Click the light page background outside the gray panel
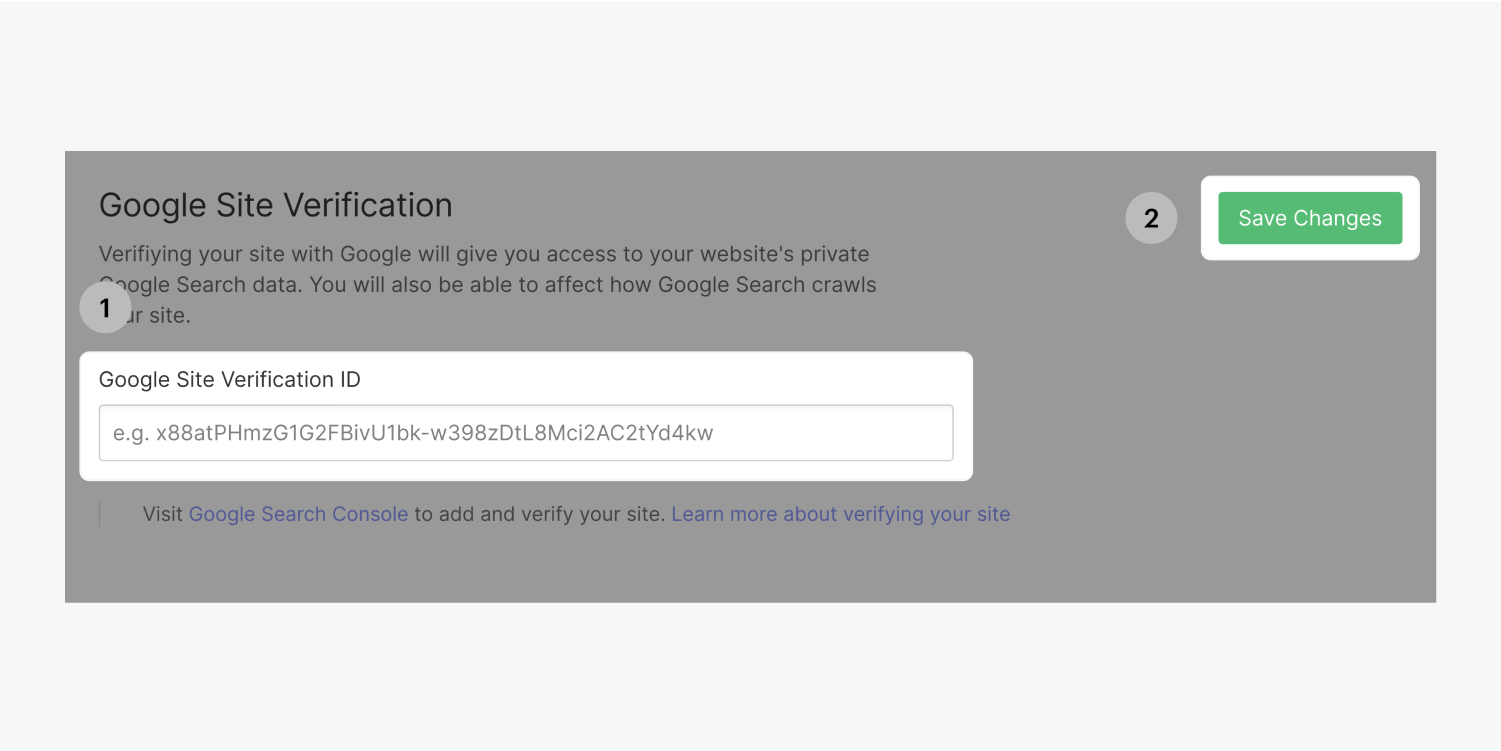This screenshot has width=1501, height=751. click(750, 680)
